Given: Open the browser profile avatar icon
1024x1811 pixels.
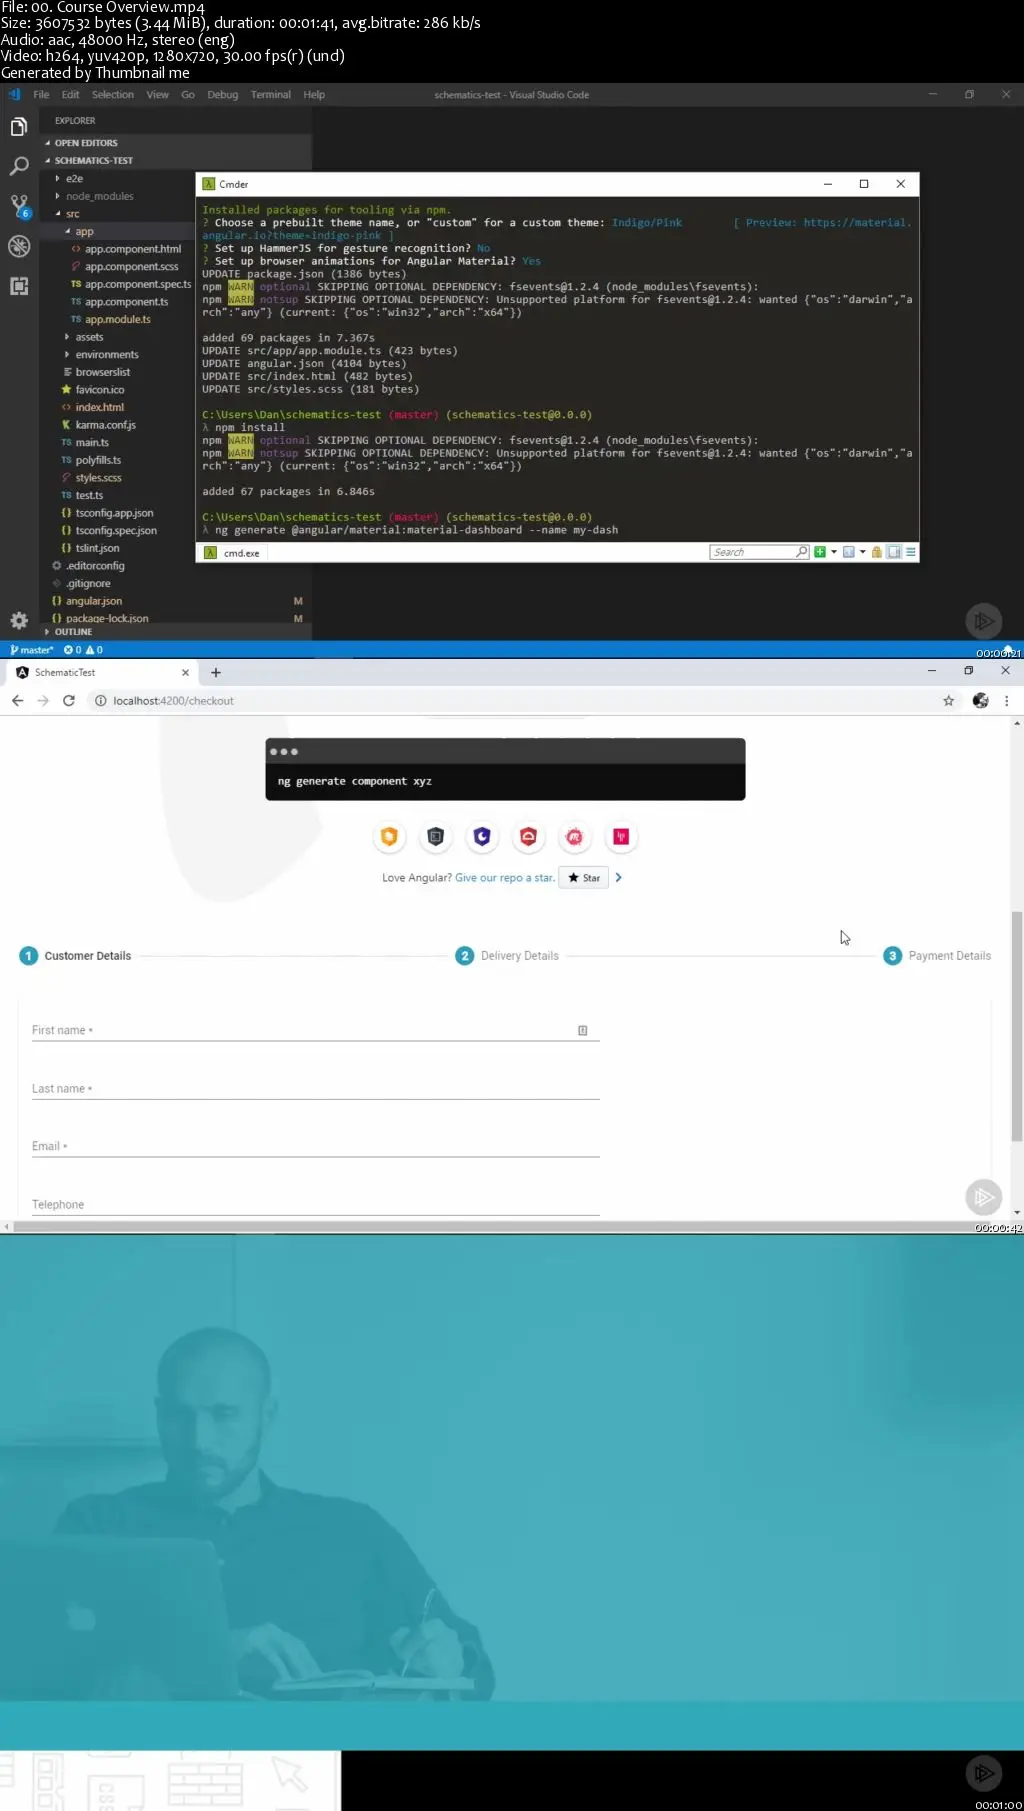Looking at the screenshot, I should click(x=980, y=701).
